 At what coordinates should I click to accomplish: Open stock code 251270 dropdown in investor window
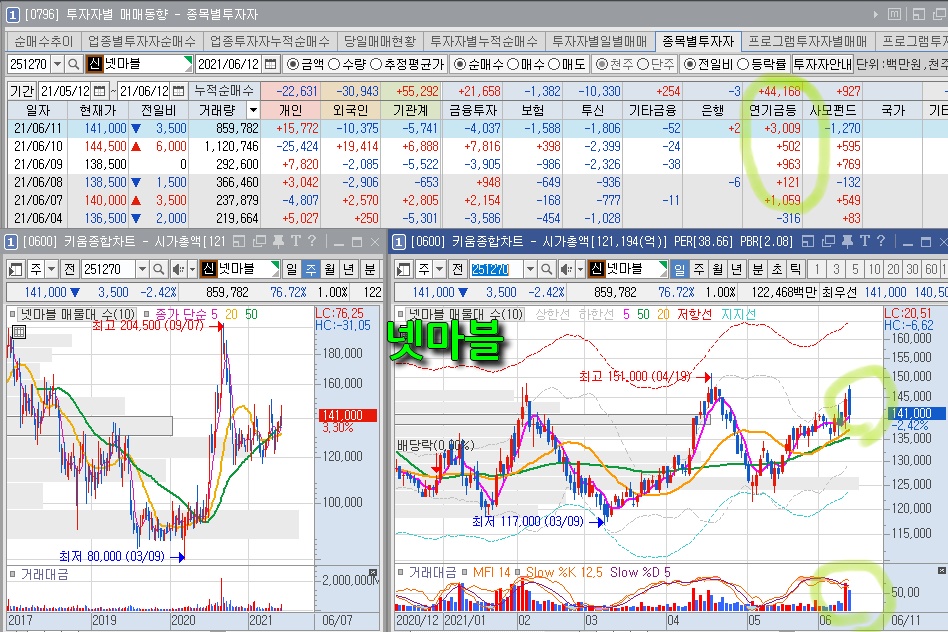(57, 64)
